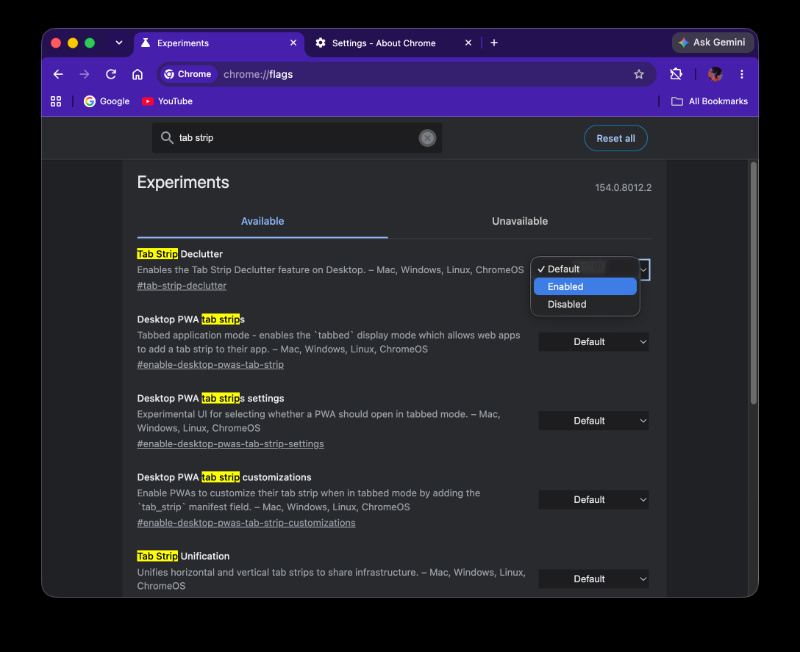Open the Extensions puzzle icon

pyautogui.click(x=676, y=74)
